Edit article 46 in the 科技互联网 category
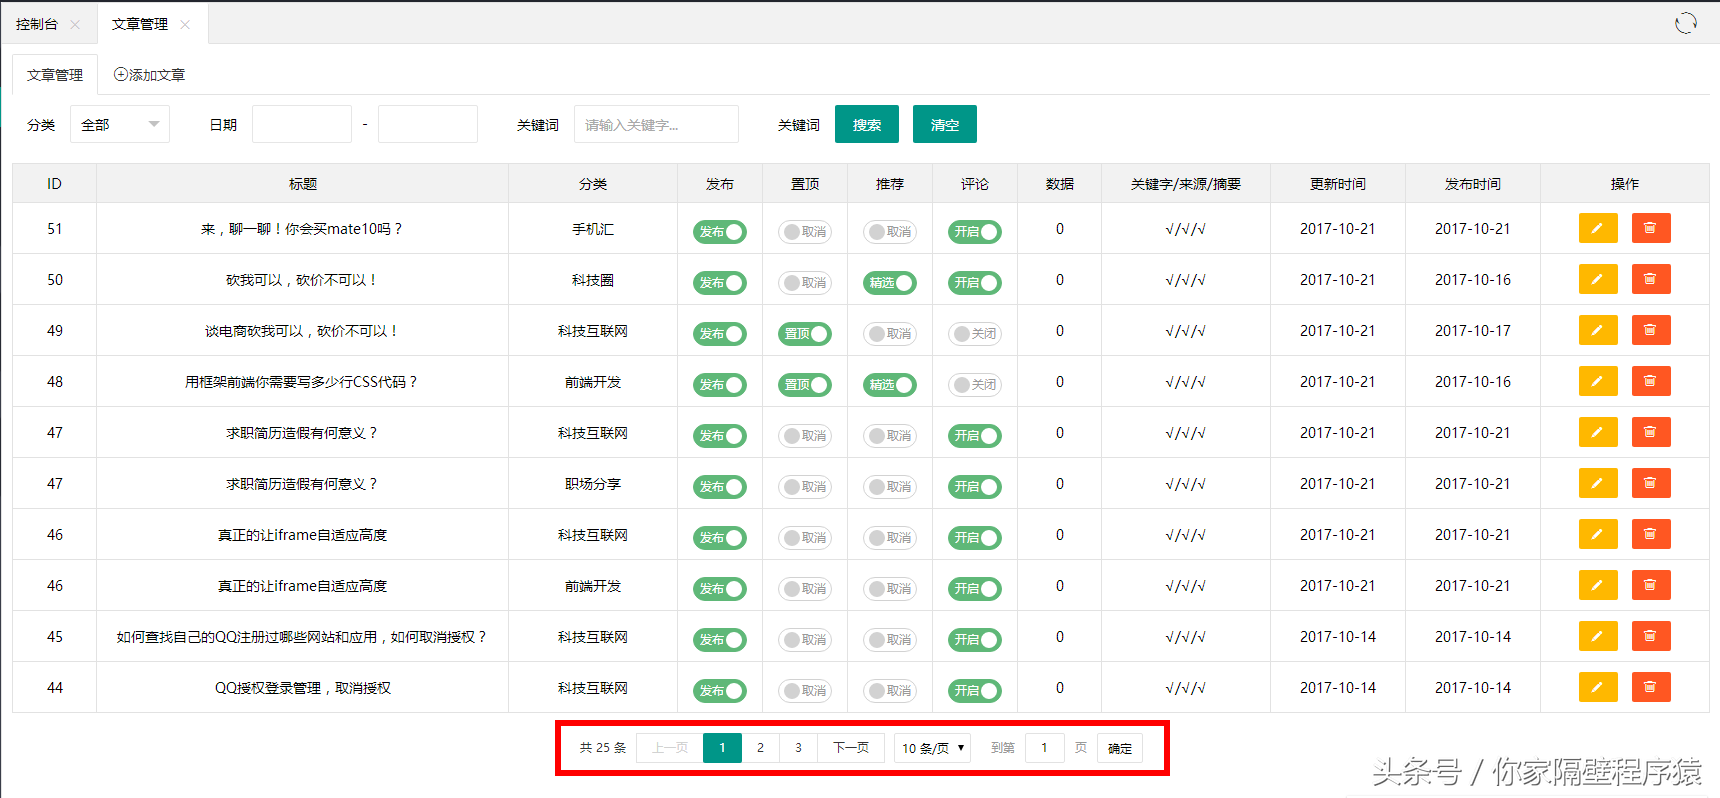The width and height of the screenshot is (1720, 798). (1598, 534)
